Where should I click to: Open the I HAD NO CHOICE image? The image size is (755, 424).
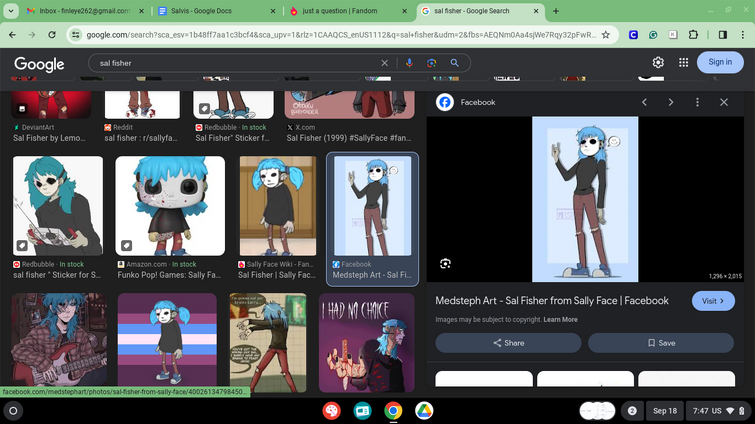tap(366, 342)
